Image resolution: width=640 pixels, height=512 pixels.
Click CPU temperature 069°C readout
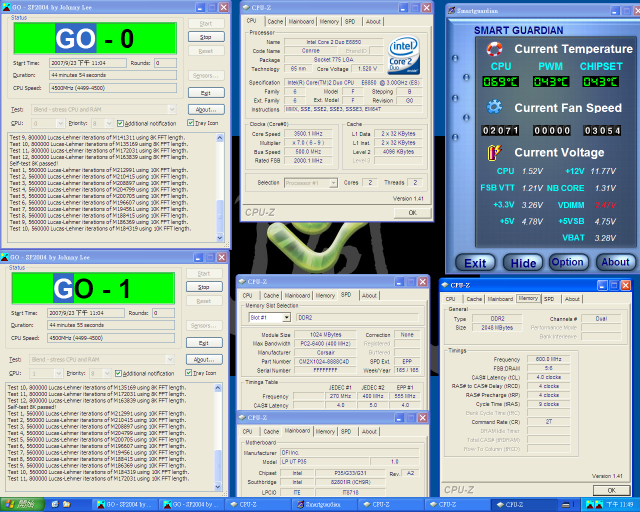click(x=500, y=82)
